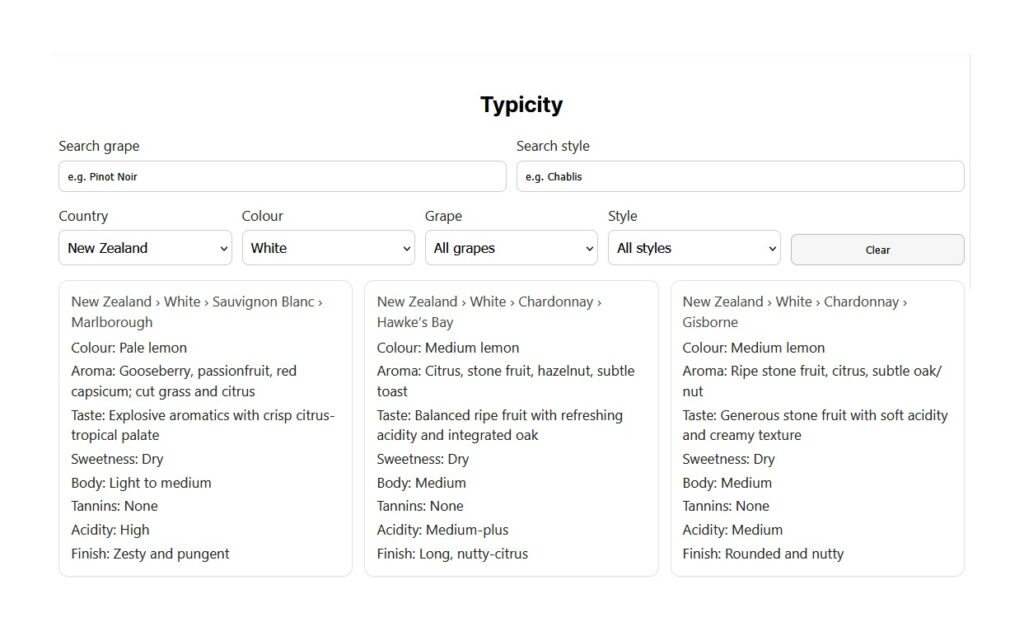The image size is (1024, 636).
Task: Click the Search grape input field
Action: (282, 177)
